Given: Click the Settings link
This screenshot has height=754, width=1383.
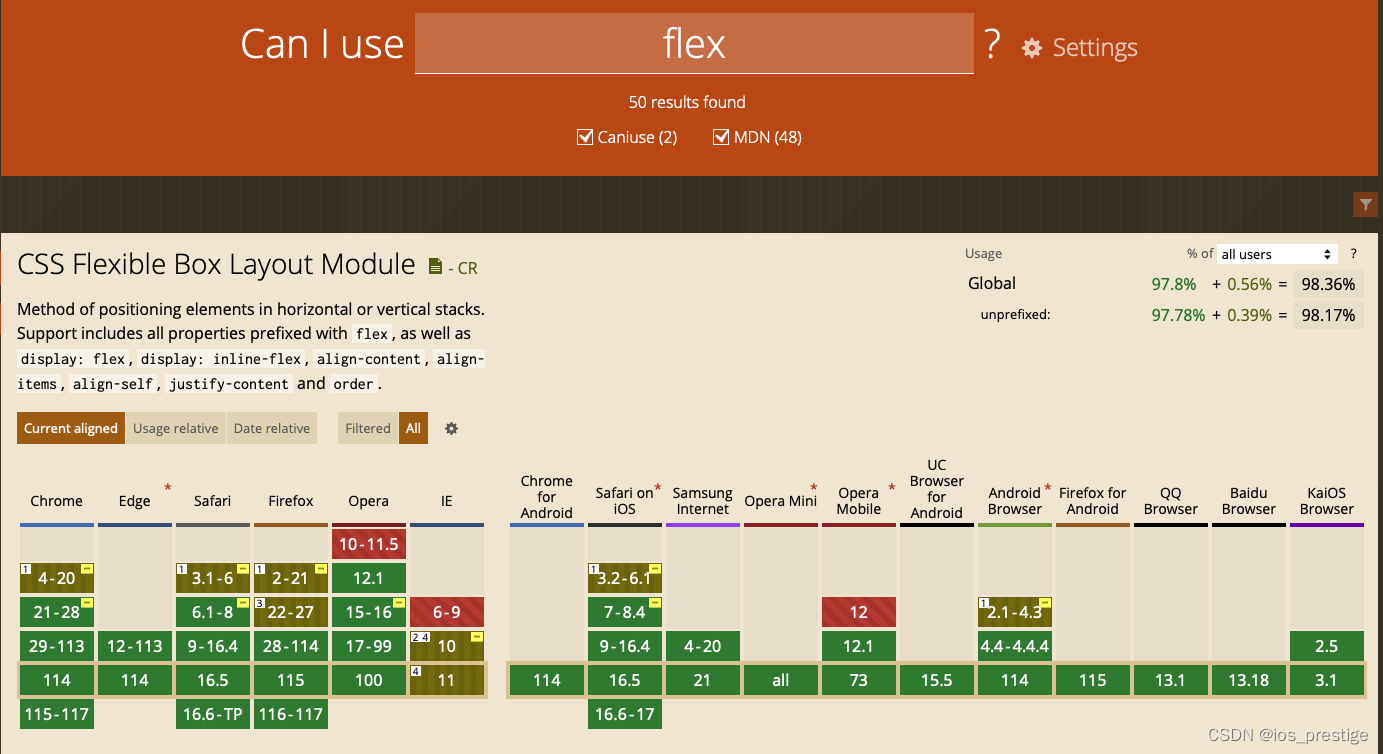Looking at the screenshot, I should [x=1095, y=48].
